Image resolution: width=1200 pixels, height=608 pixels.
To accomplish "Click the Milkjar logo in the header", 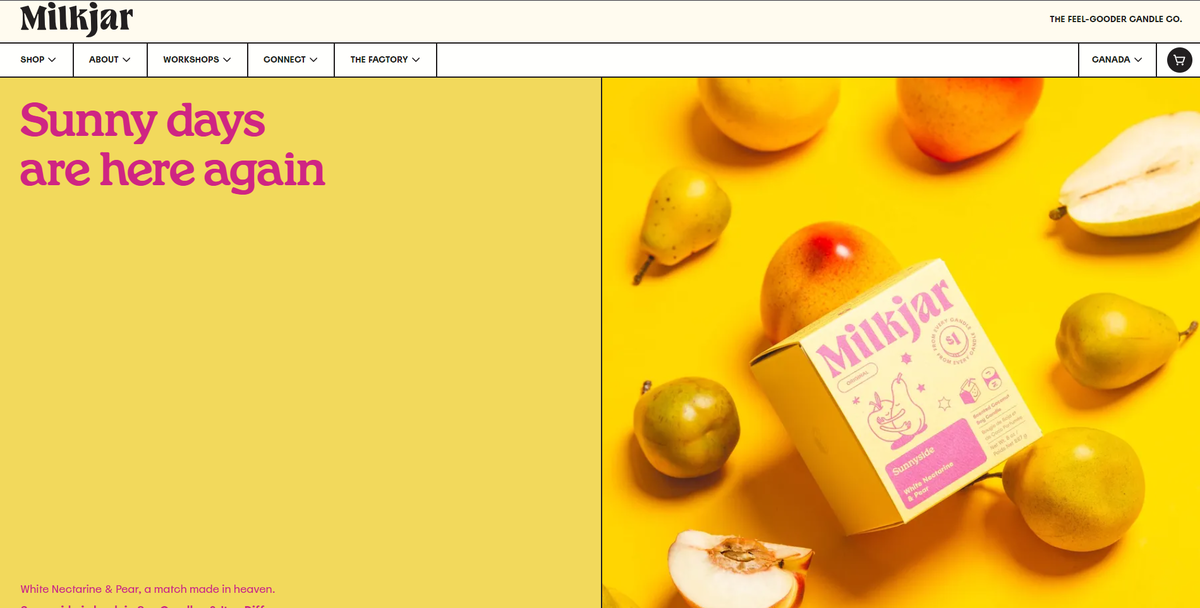I will click(x=76, y=18).
